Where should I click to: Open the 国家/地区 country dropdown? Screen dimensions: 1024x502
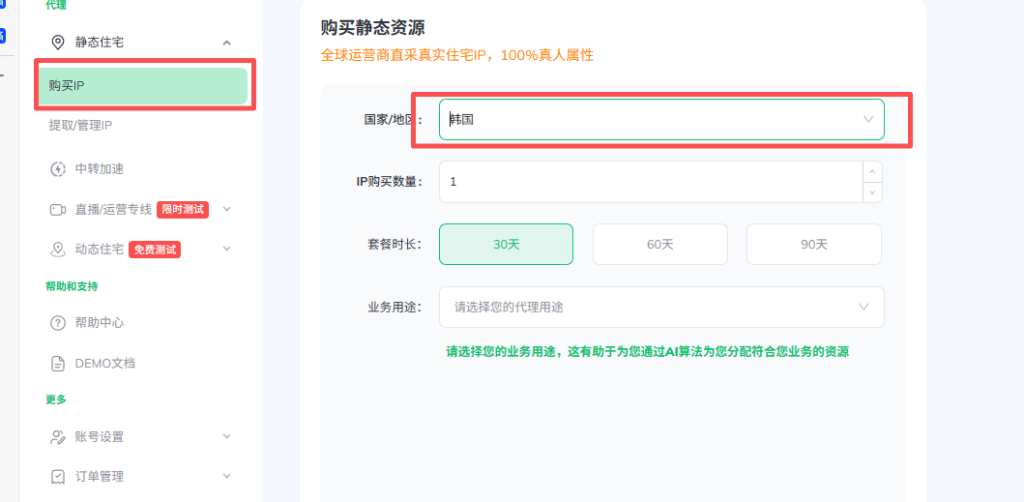pyautogui.click(x=661, y=119)
